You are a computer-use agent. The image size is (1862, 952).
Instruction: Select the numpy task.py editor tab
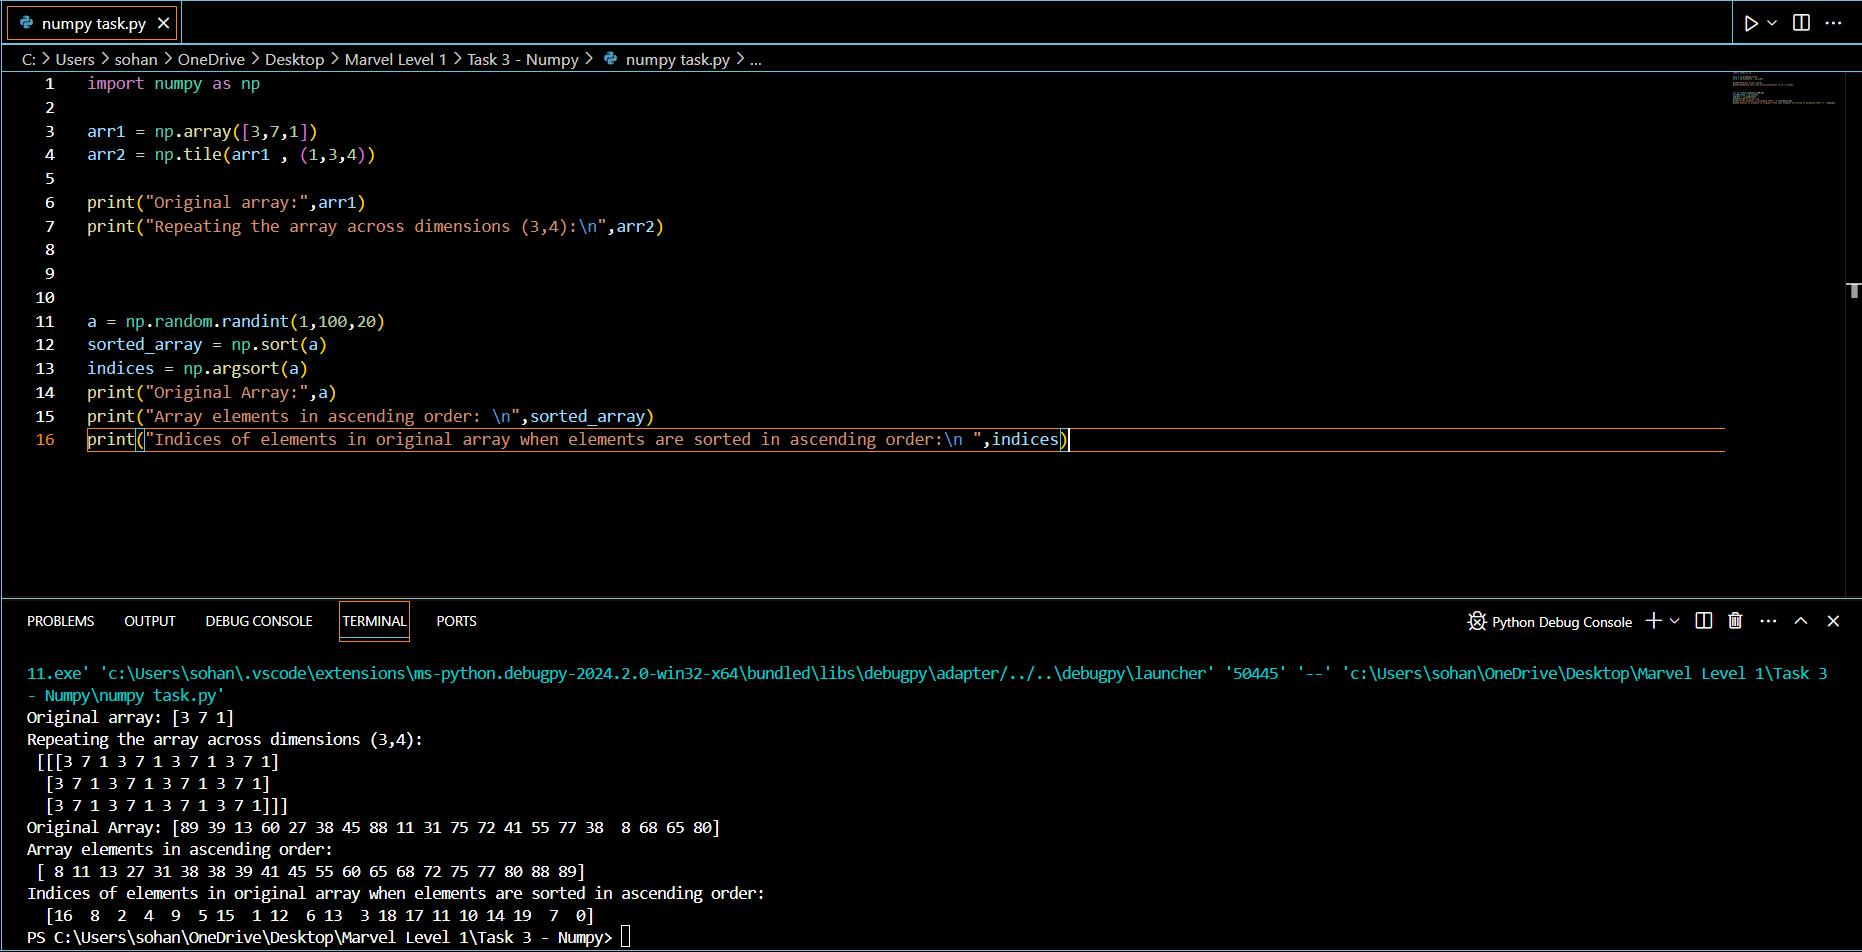coord(94,23)
